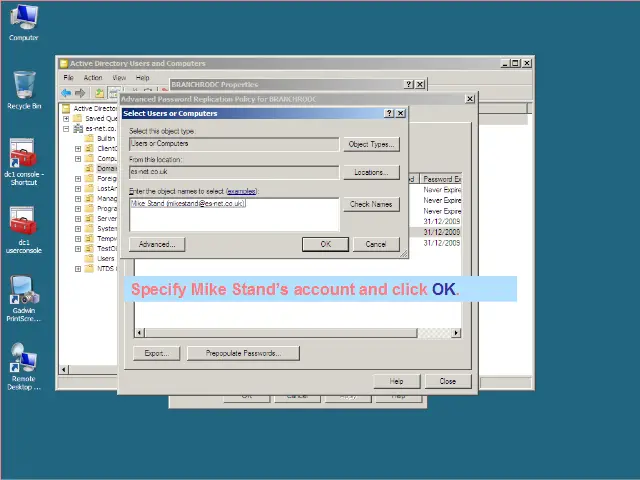This screenshot has height=480, width=640.
Task: Expand the NTDS tree node
Action: pyautogui.click(x=78, y=268)
